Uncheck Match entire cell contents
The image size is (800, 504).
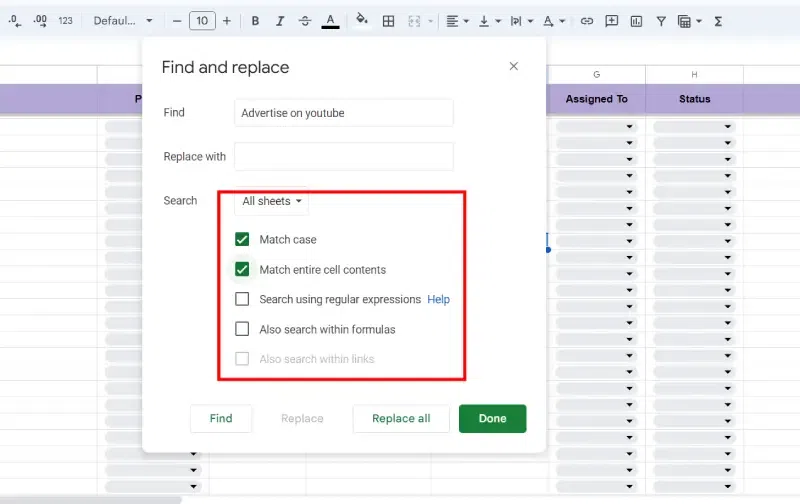pyautogui.click(x=242, y=270)
